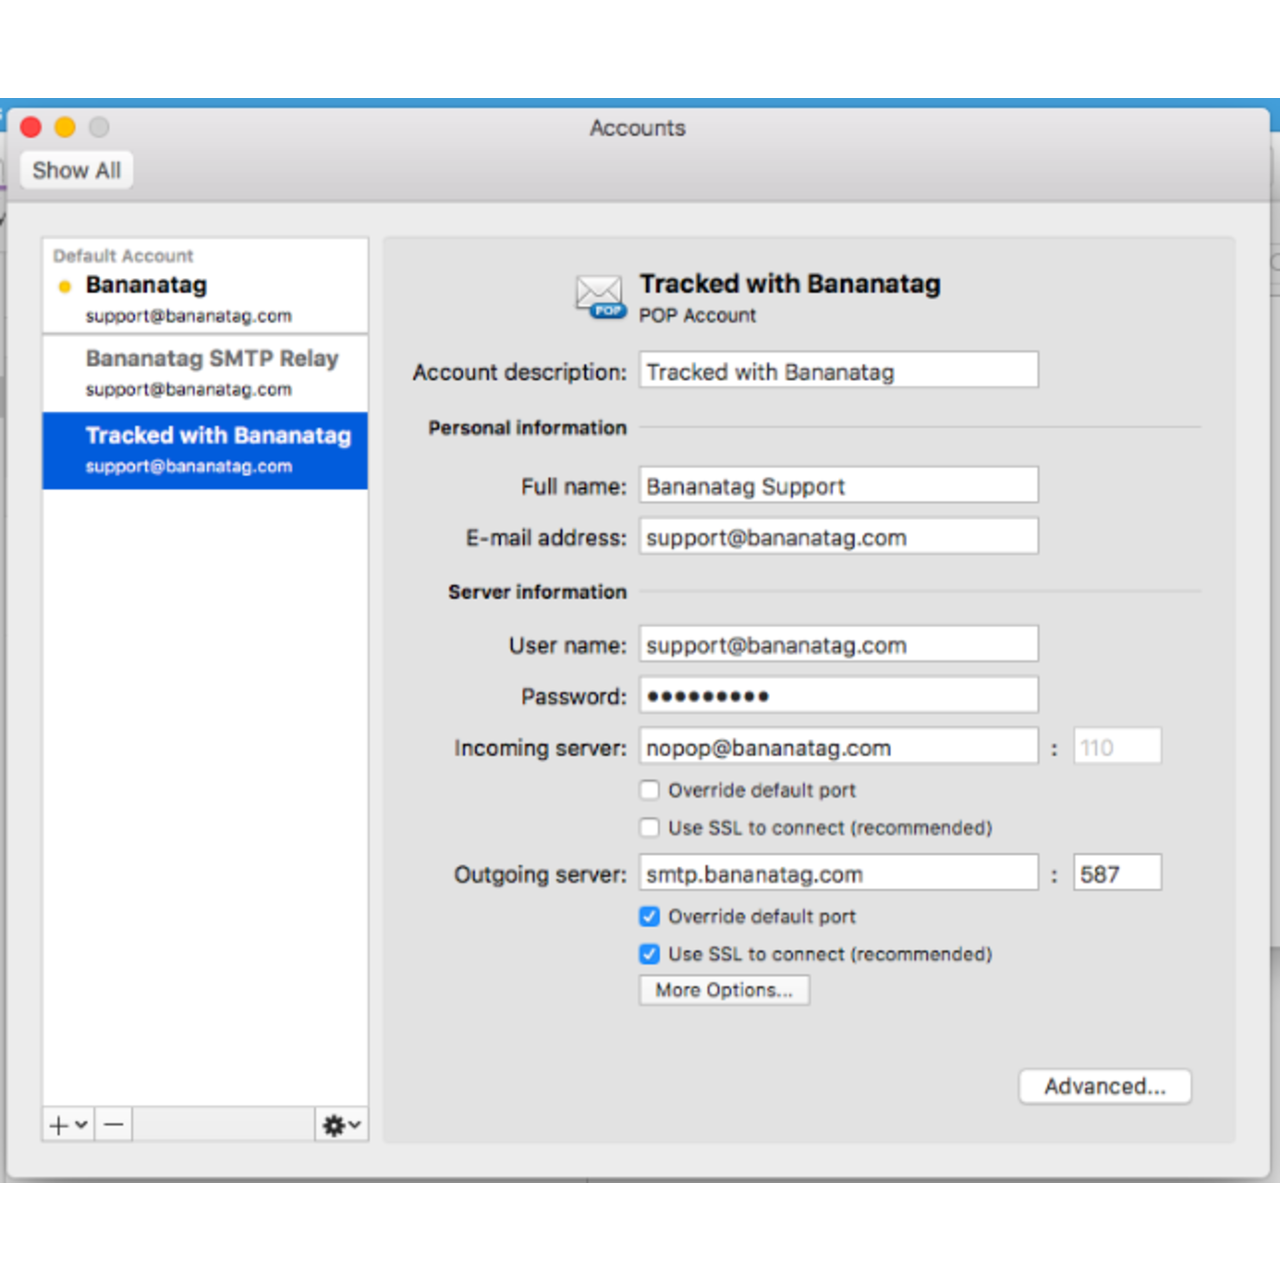This screenshot has height=1280, width=1280.
Task: Click the POP mail envelope icon
Action: [x=600, y=297]
